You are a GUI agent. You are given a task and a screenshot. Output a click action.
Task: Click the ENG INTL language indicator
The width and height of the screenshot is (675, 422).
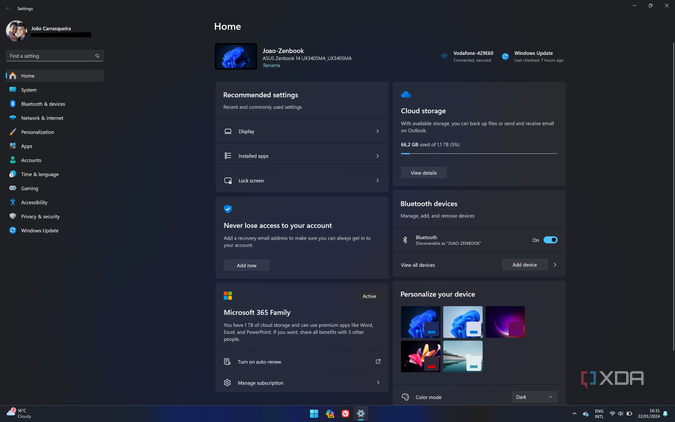(599, 414)
